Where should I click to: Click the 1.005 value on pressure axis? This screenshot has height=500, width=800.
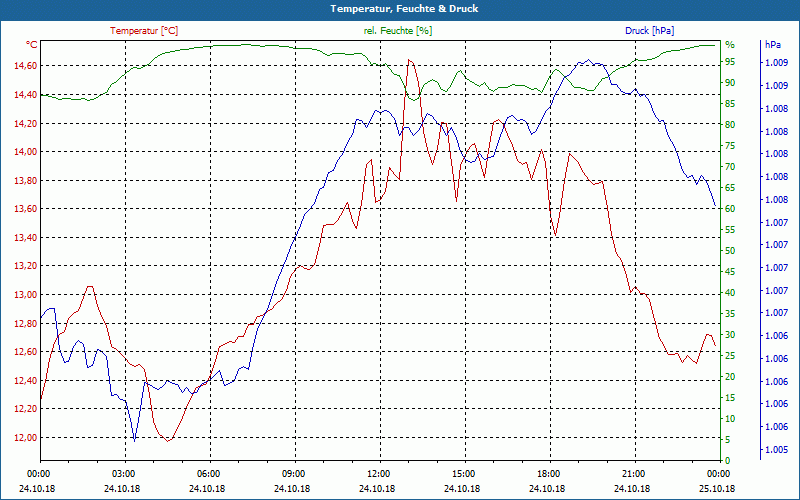click(776, 450)
